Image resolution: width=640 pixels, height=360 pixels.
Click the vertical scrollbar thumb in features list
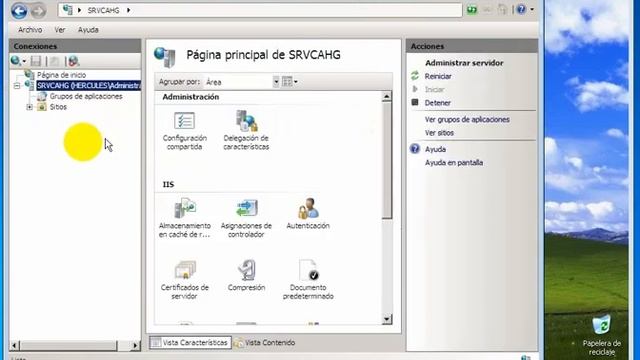coord(387,160)
